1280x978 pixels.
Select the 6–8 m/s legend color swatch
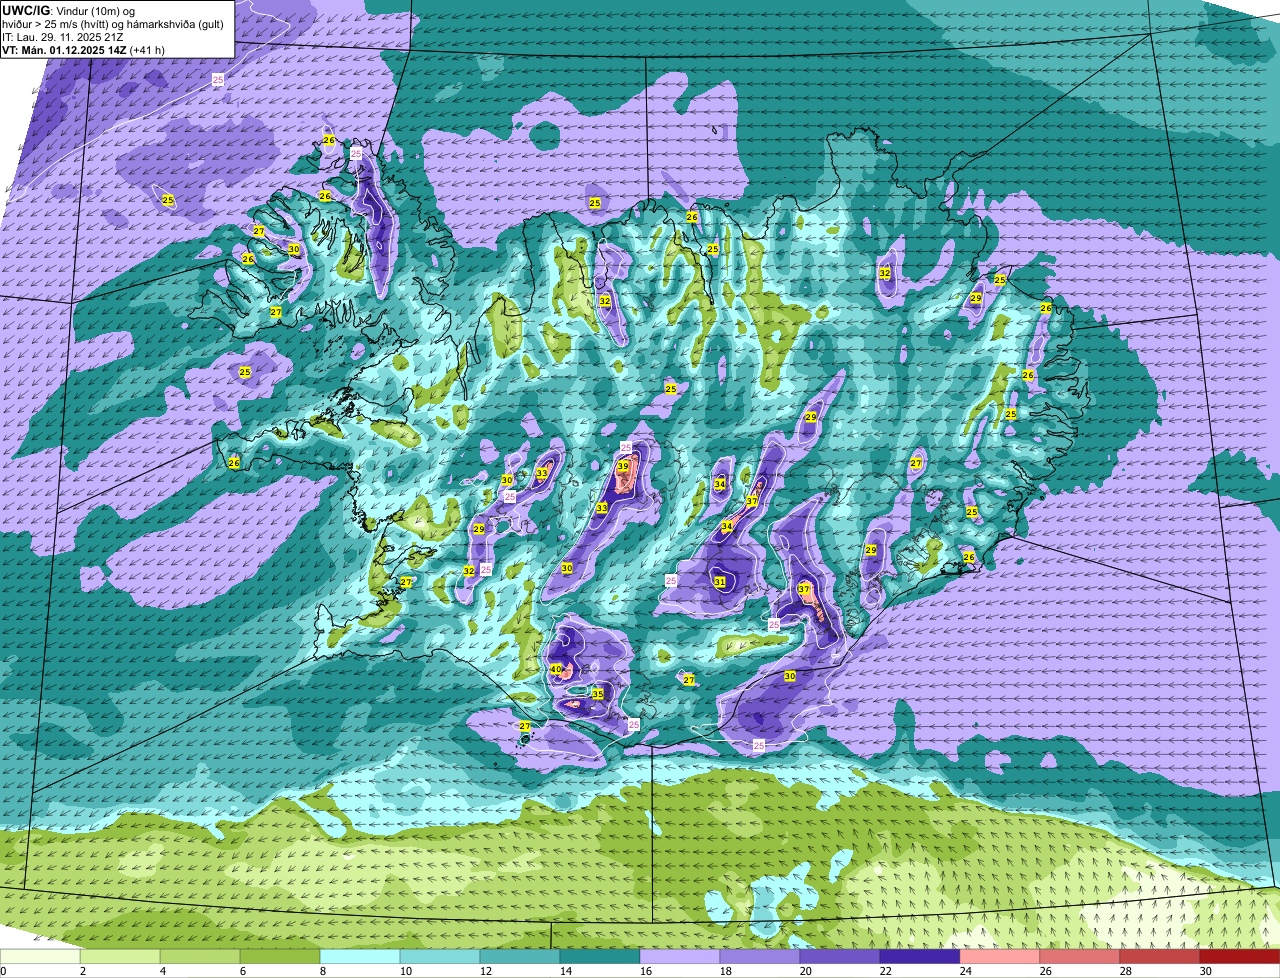coord(280,957)
